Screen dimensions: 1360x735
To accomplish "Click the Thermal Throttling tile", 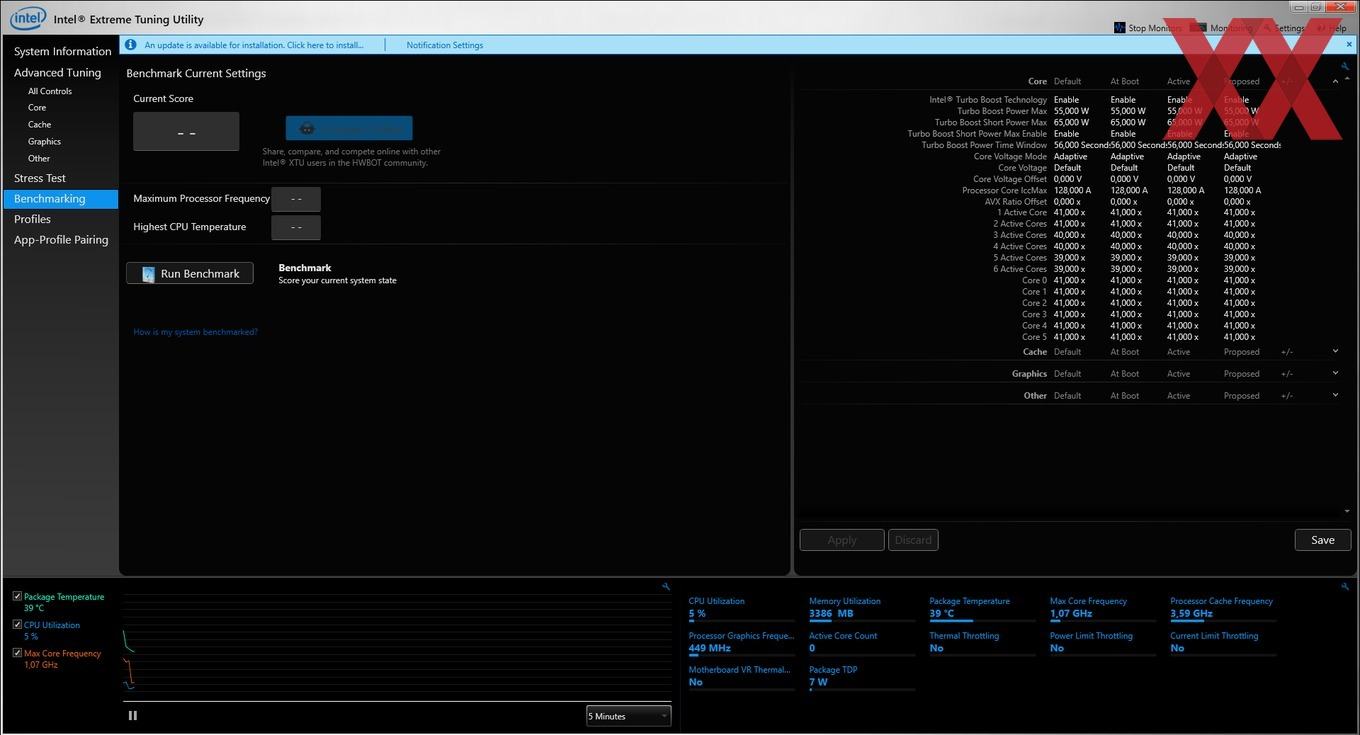I will (983, 642).
